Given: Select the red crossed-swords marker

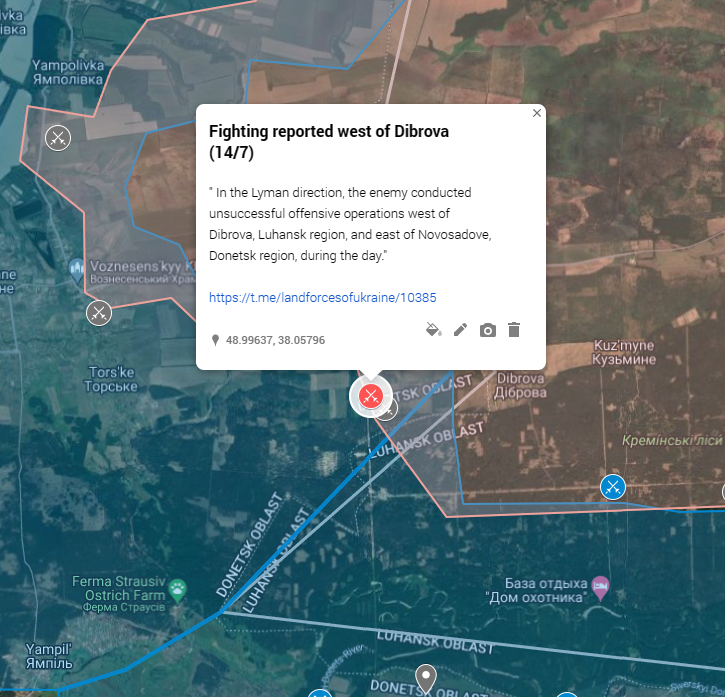Looking at the screenshot, I should point(371,396).
